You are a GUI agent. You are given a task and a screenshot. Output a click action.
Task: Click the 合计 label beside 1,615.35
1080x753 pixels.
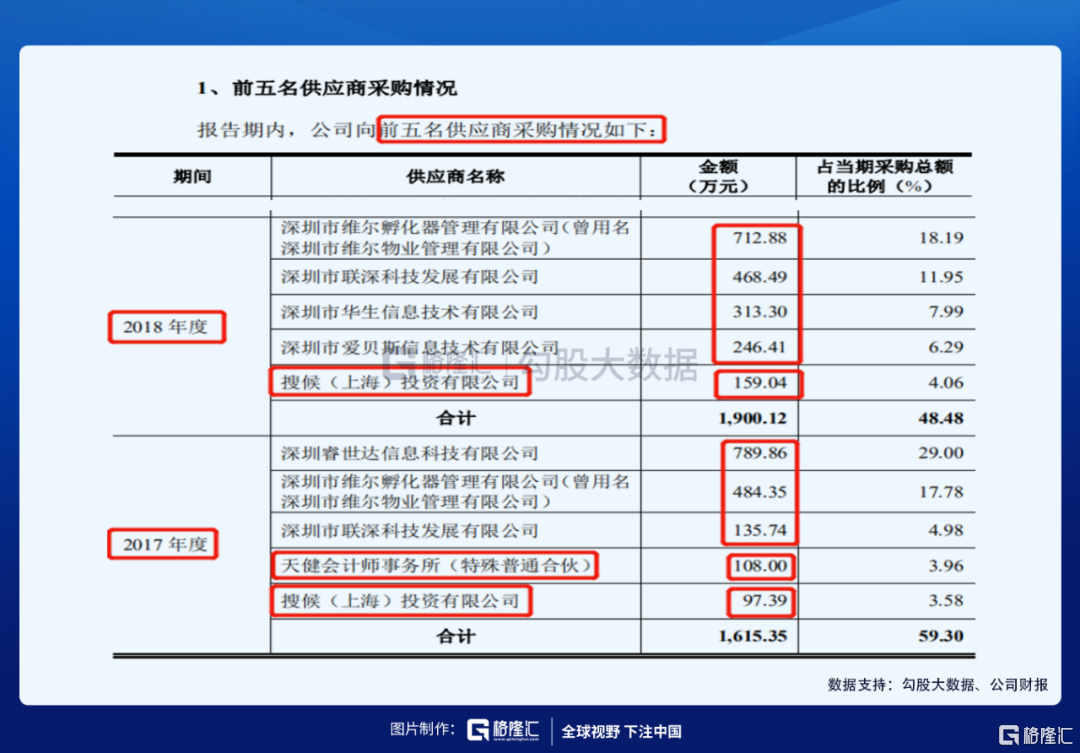coord(455,636)
